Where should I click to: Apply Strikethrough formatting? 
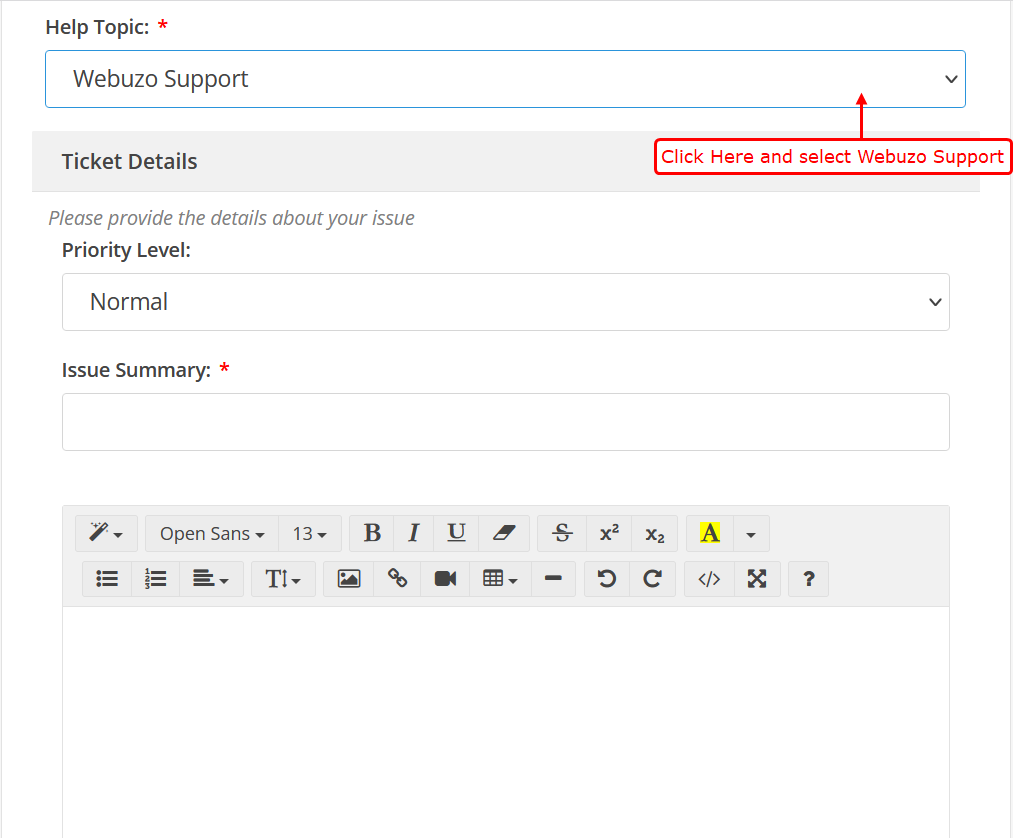562,534
